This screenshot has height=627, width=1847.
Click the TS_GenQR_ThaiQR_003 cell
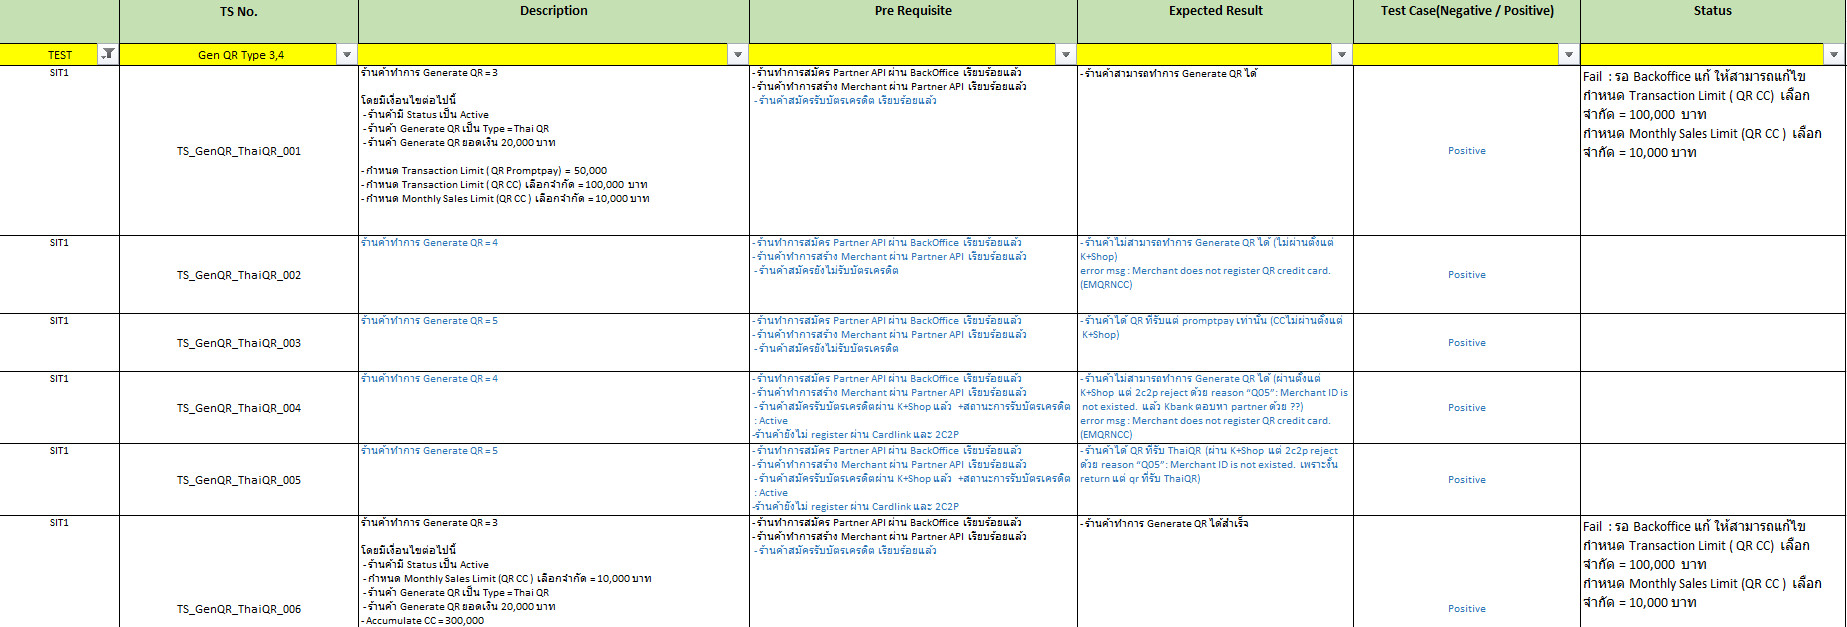coord(238,343)
